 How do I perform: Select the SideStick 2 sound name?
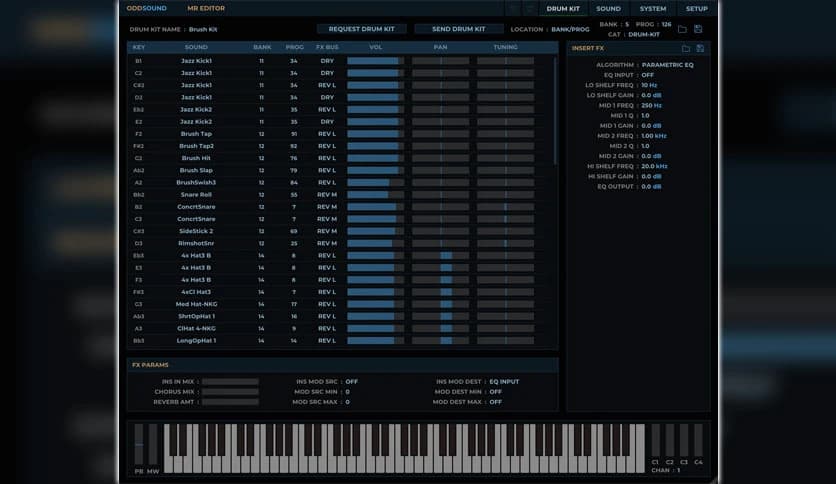[x=196, y=231]
